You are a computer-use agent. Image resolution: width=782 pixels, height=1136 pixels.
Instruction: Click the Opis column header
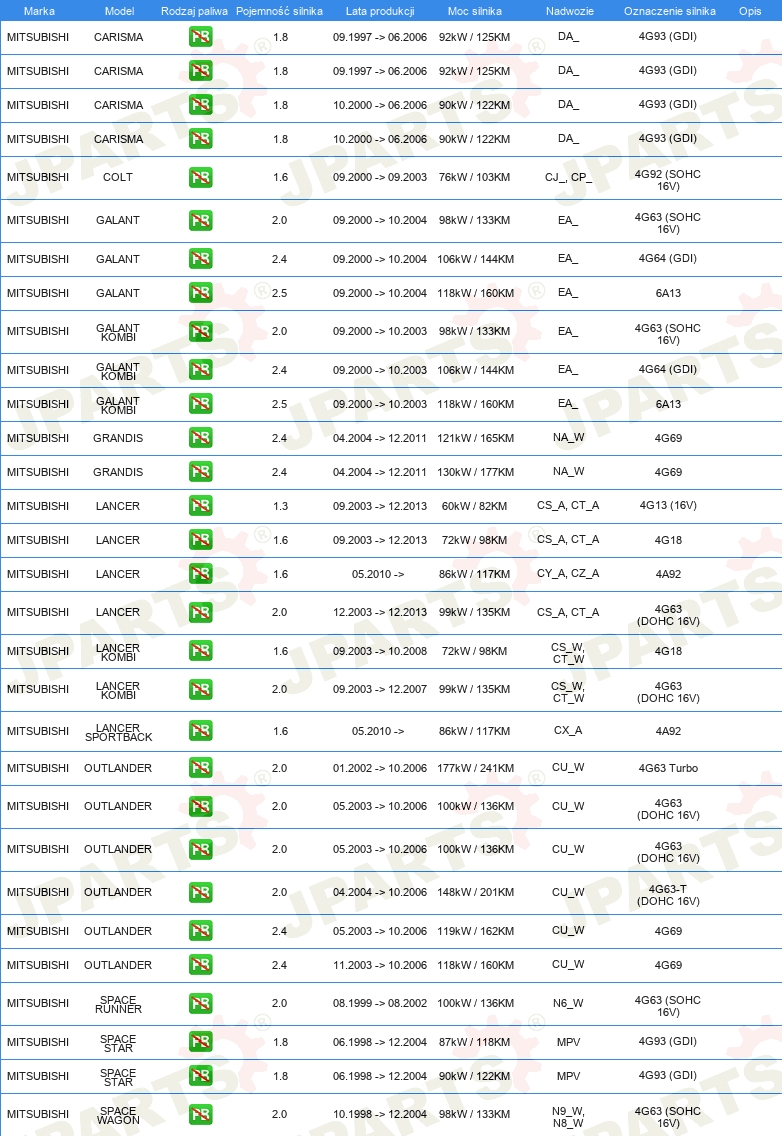[750, 11]
